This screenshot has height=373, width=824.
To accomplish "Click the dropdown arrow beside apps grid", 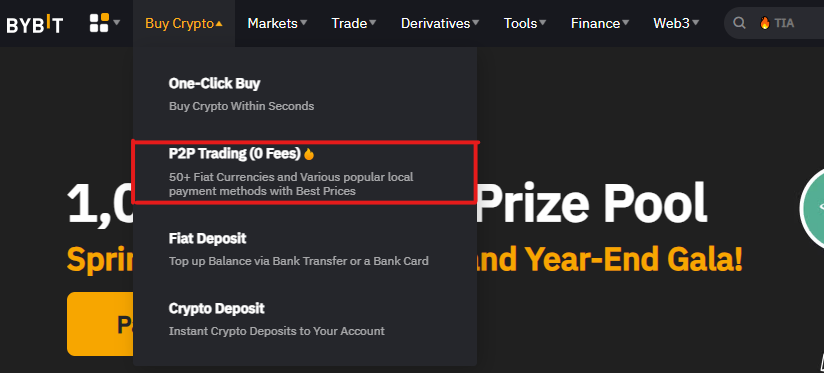I will (x=117, y=23).
